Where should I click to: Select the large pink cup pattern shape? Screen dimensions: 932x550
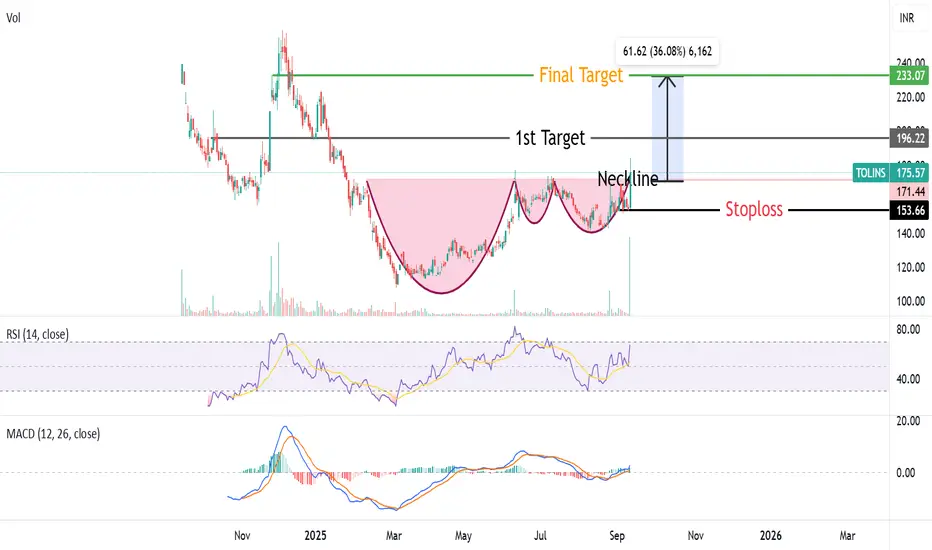(441, 235)
